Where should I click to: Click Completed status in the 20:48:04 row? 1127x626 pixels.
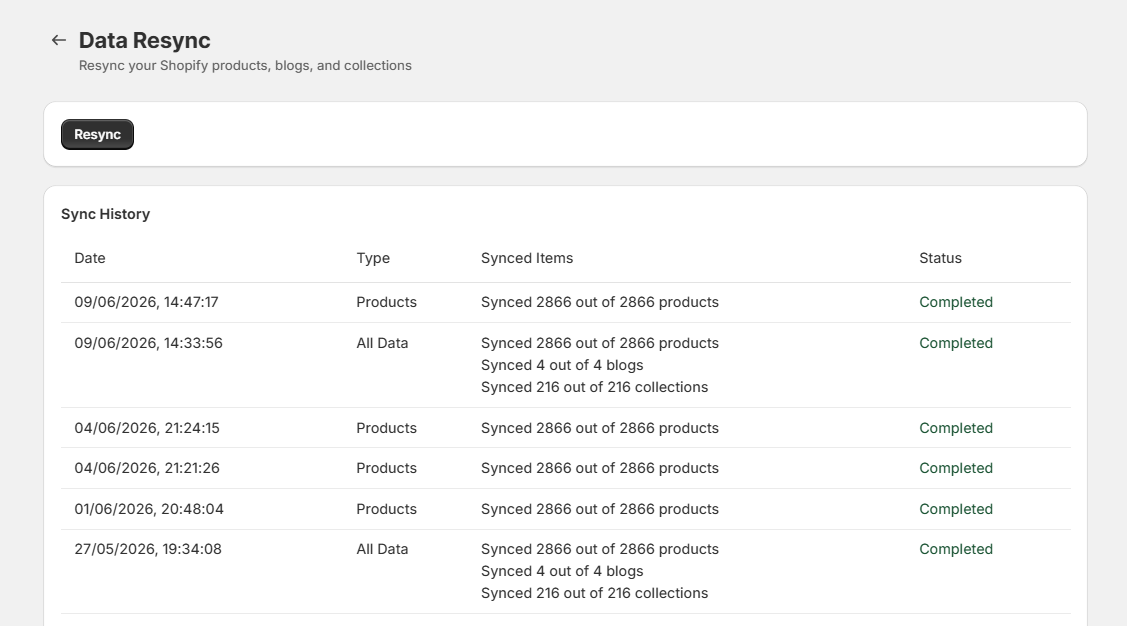(956, 509)
